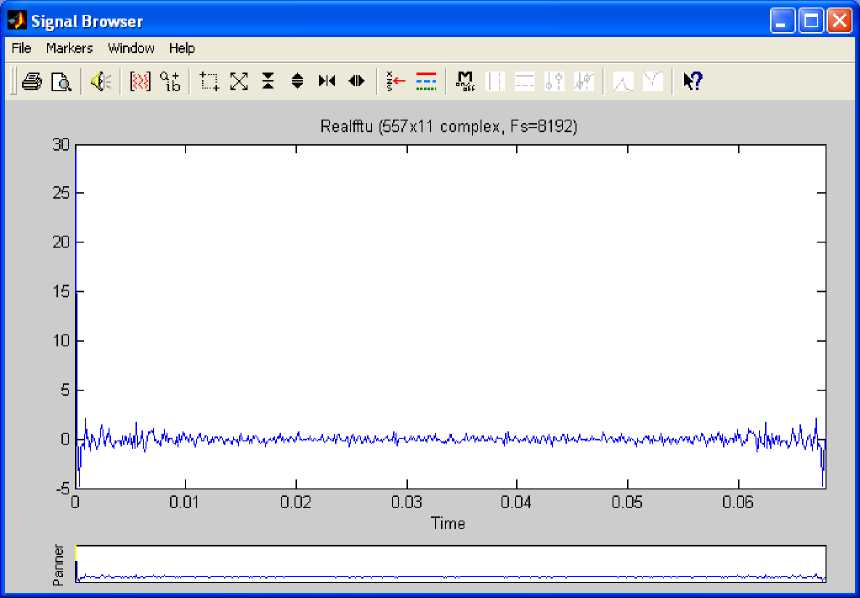Click the What's This help icon
This screenshot has width=860, height=598.
point(692,82)
